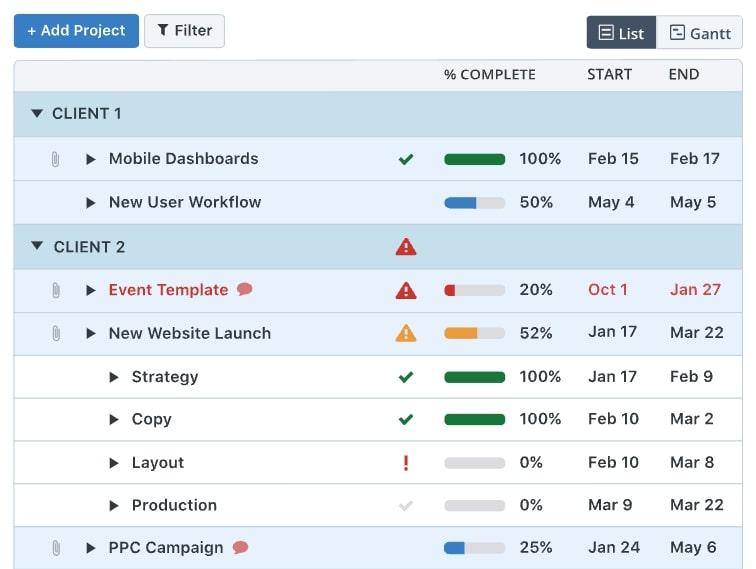The image size is (756, 569).
Task: Collapse the Client 1 group
Action: click(38, 114)
